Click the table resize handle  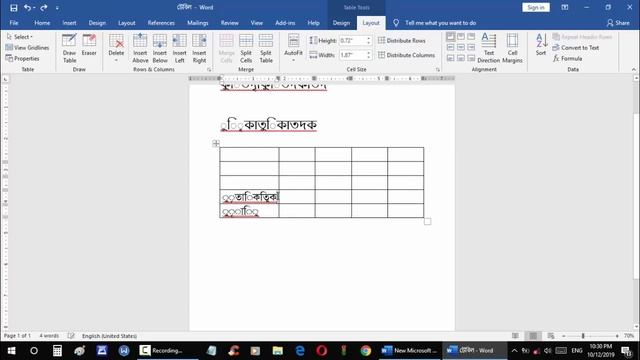click(x=427, y=221)
